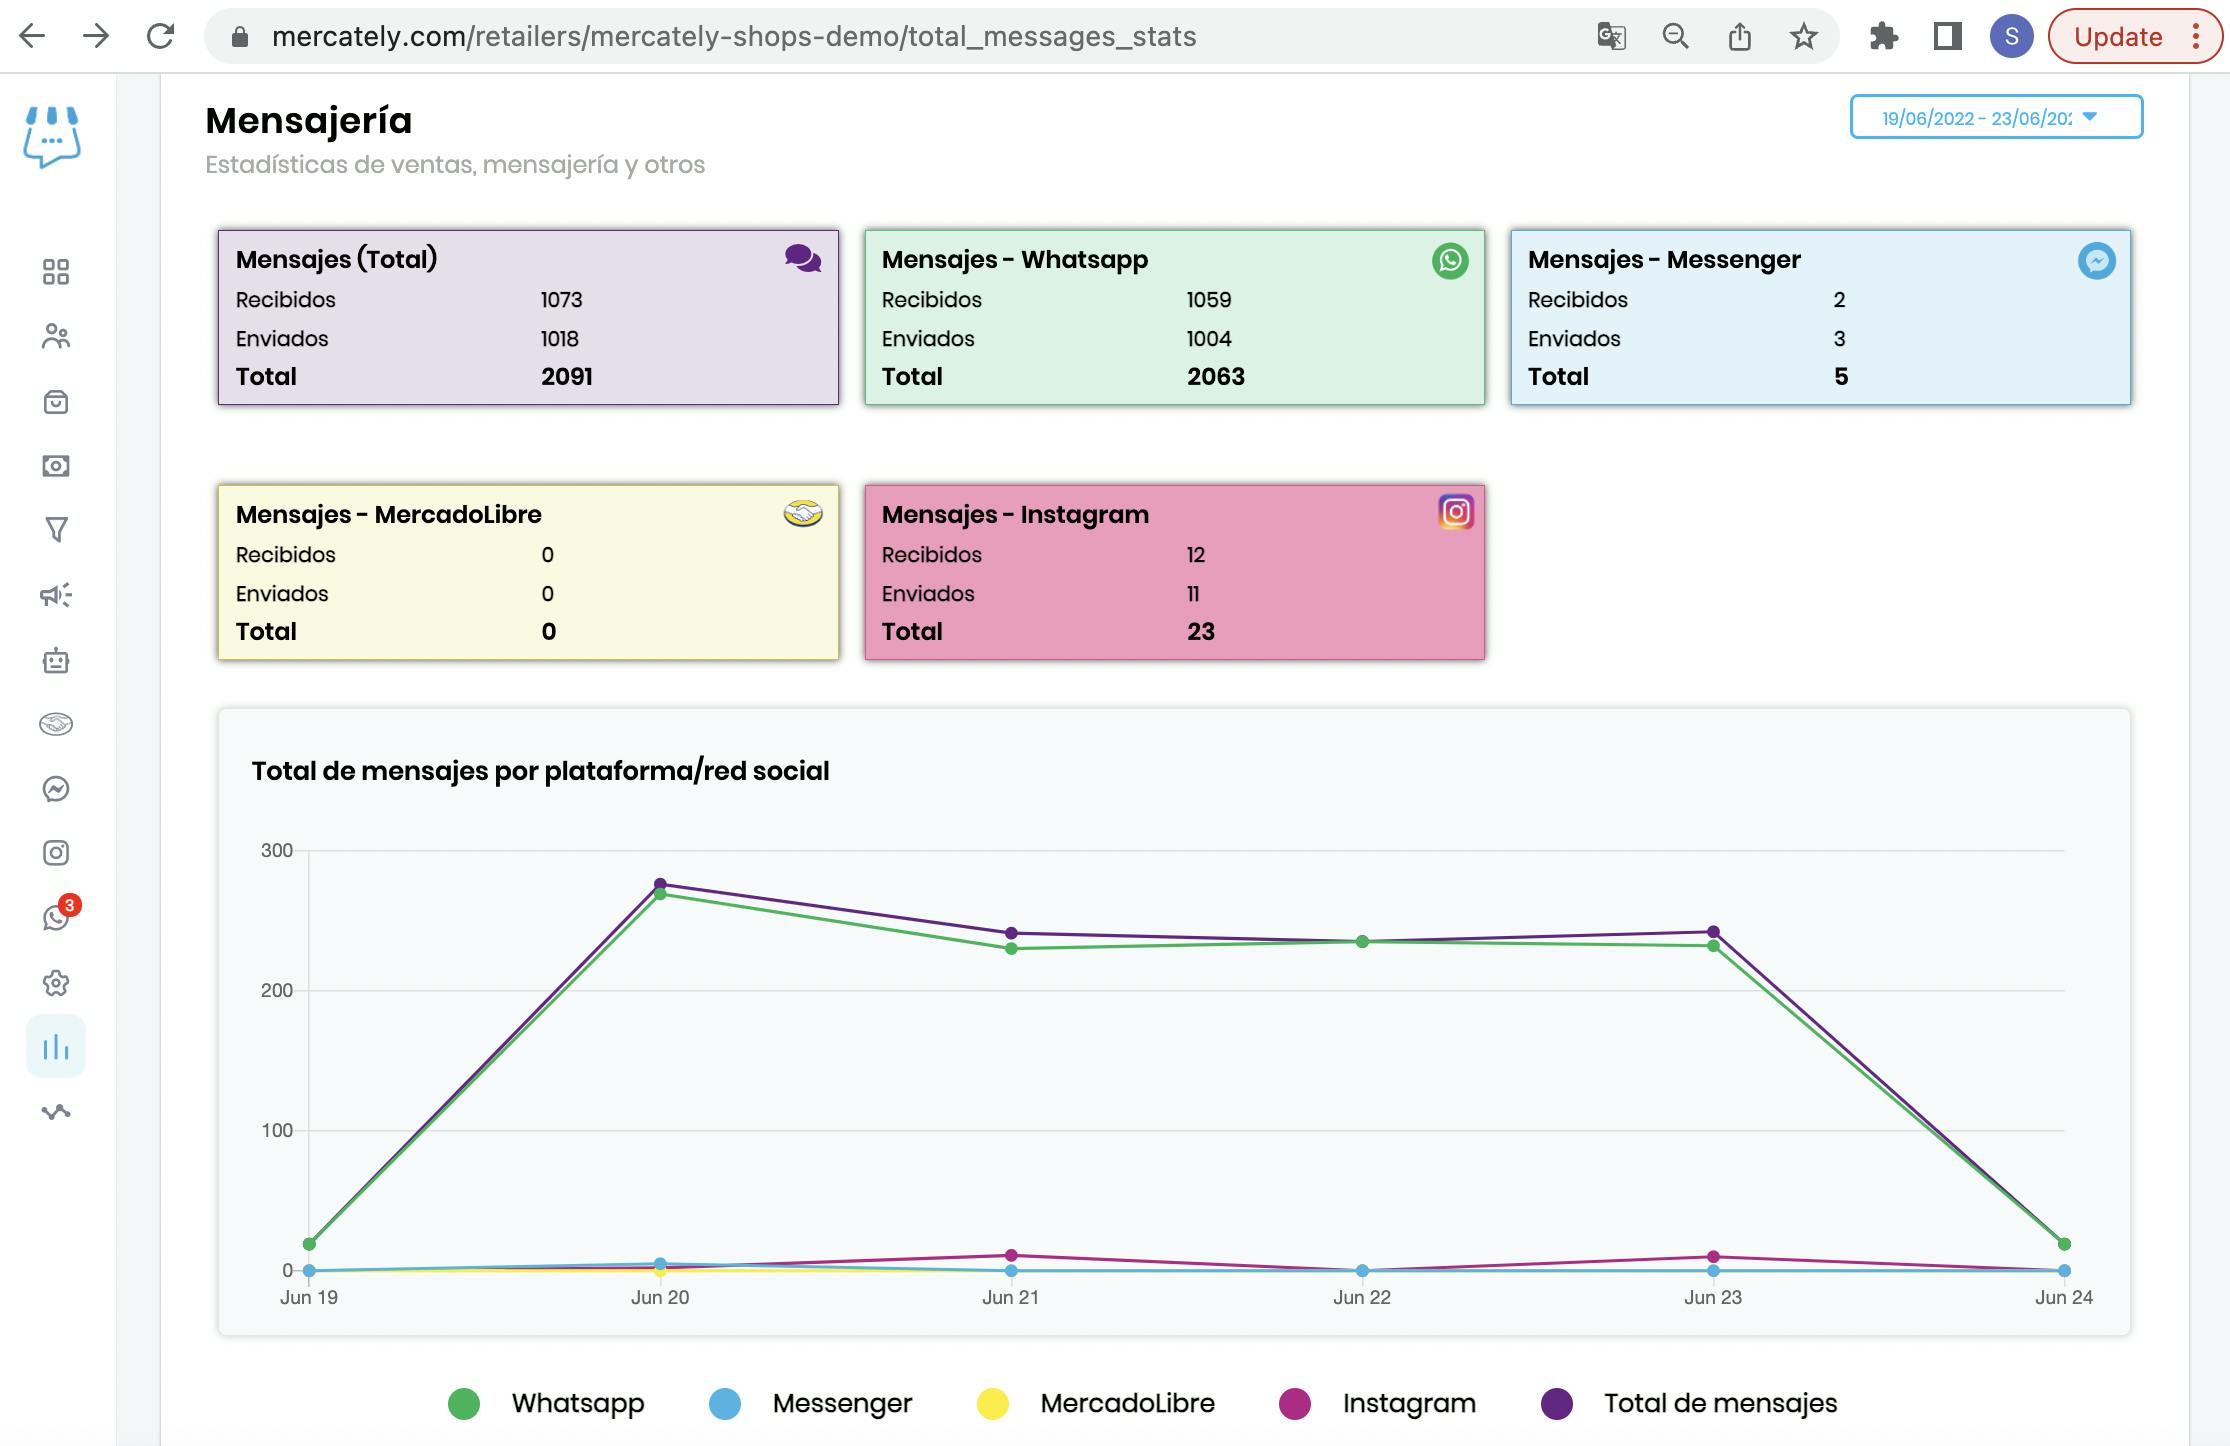Toggle MercadoLibre series in chart legend
The height and width of the screenshot is (1446, 2230).
[x=1127, y=1403]
